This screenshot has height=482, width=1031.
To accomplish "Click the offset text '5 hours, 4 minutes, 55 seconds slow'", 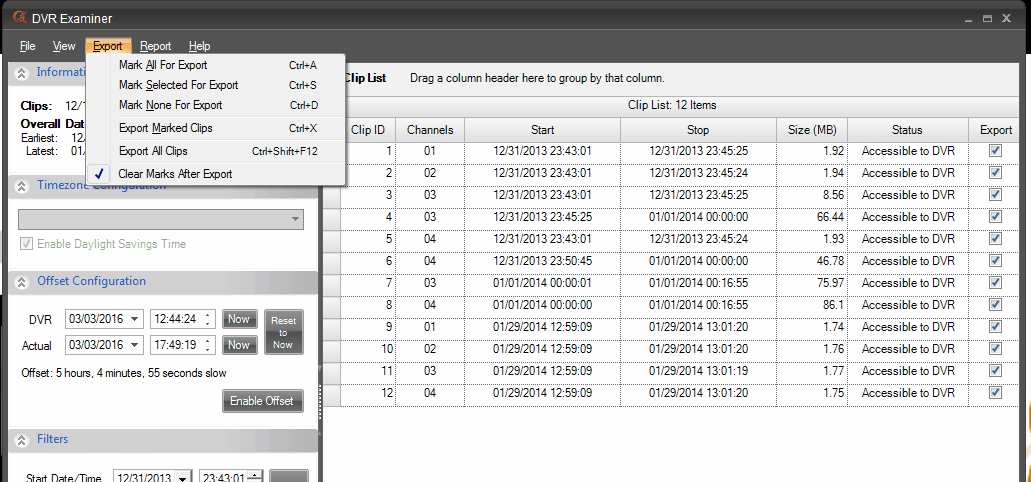I will [x=141, y=374].
